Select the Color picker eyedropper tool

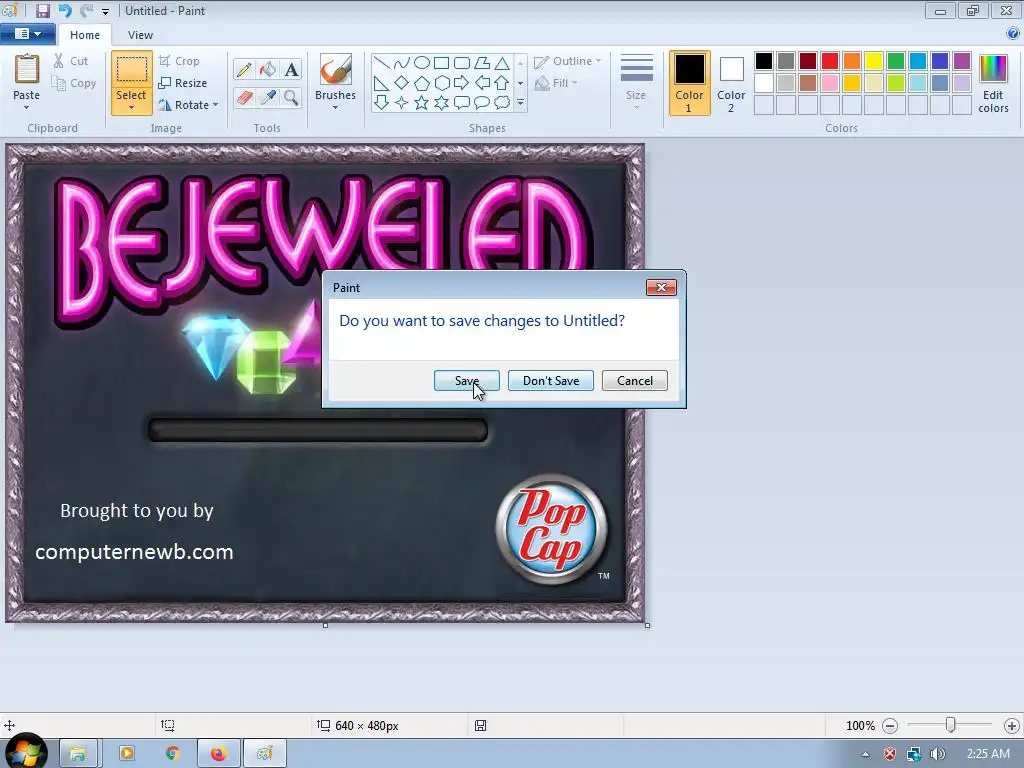(268, 98)
